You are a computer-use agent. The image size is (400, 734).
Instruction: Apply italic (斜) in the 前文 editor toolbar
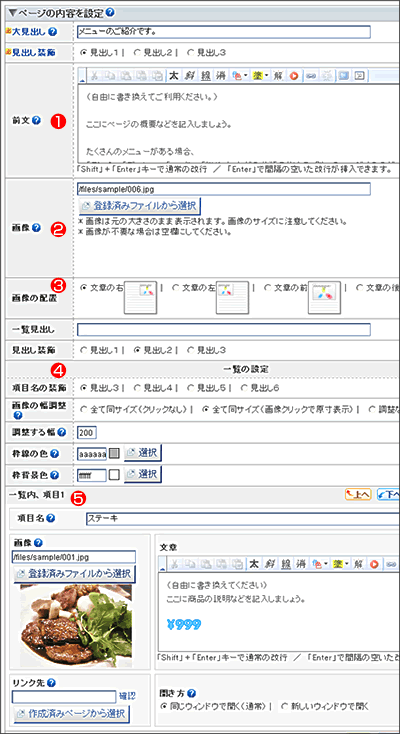pos(190,76)
